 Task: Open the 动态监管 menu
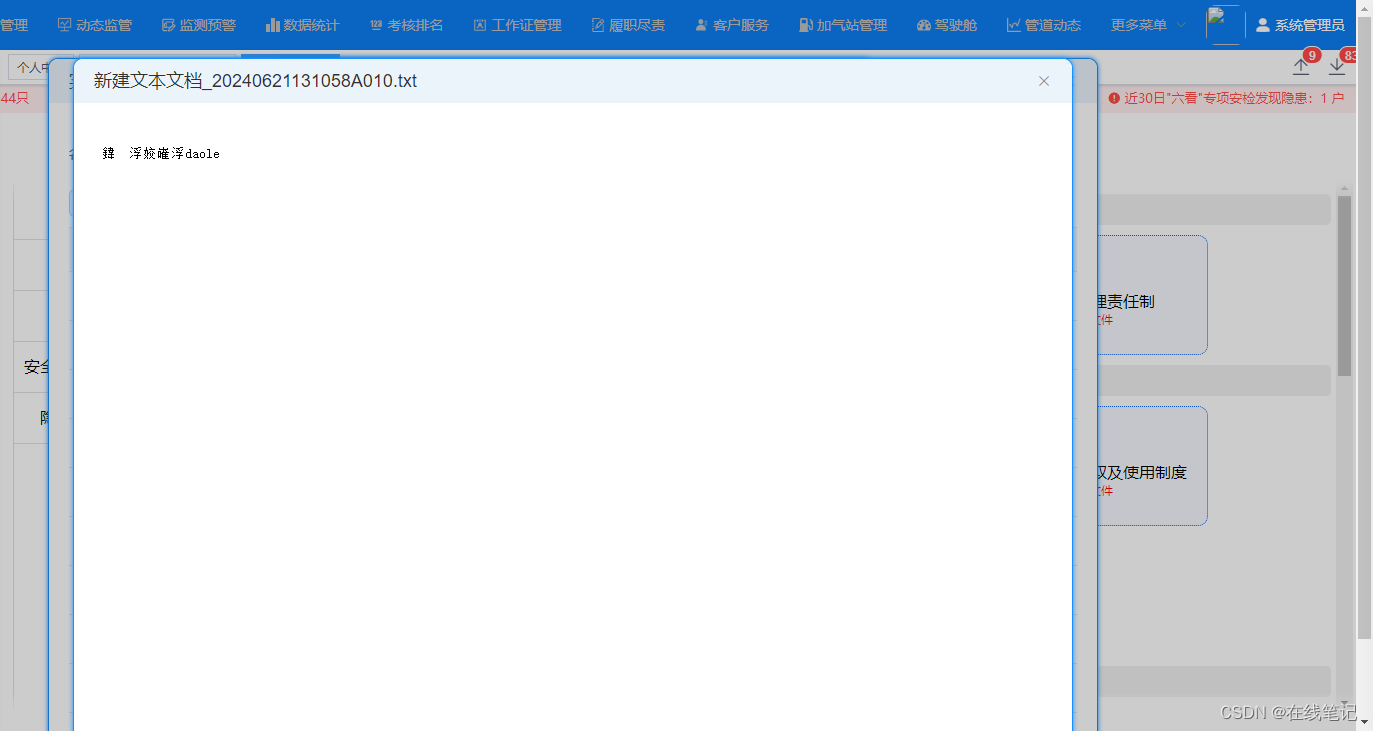pyautogui.click(x=95, y=25)
